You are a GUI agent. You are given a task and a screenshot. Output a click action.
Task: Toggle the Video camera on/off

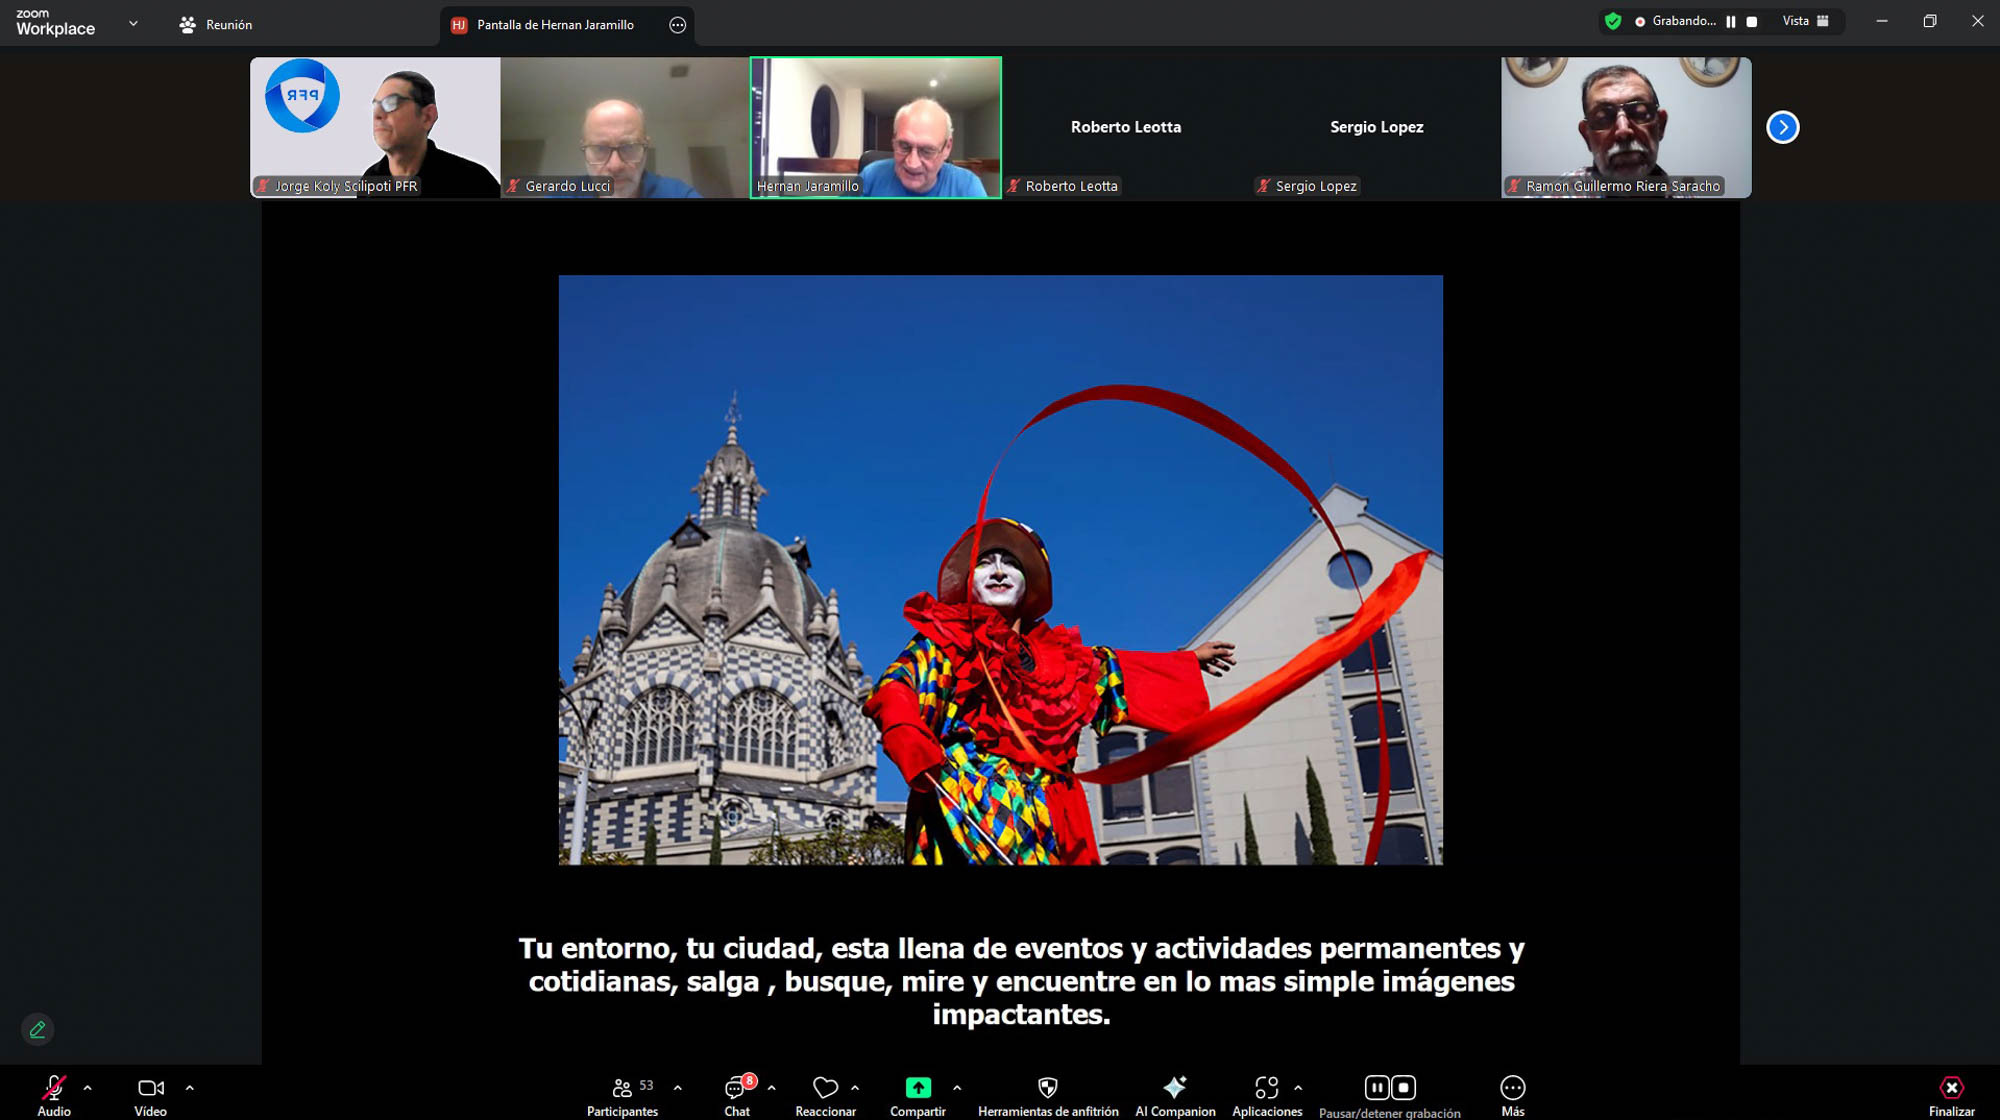150,1088
